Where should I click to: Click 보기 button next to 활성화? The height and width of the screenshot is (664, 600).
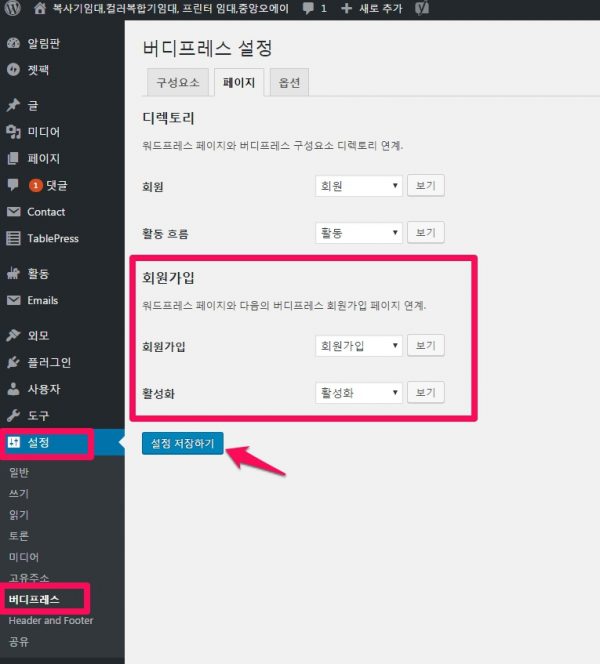click(x=425, y=392)
